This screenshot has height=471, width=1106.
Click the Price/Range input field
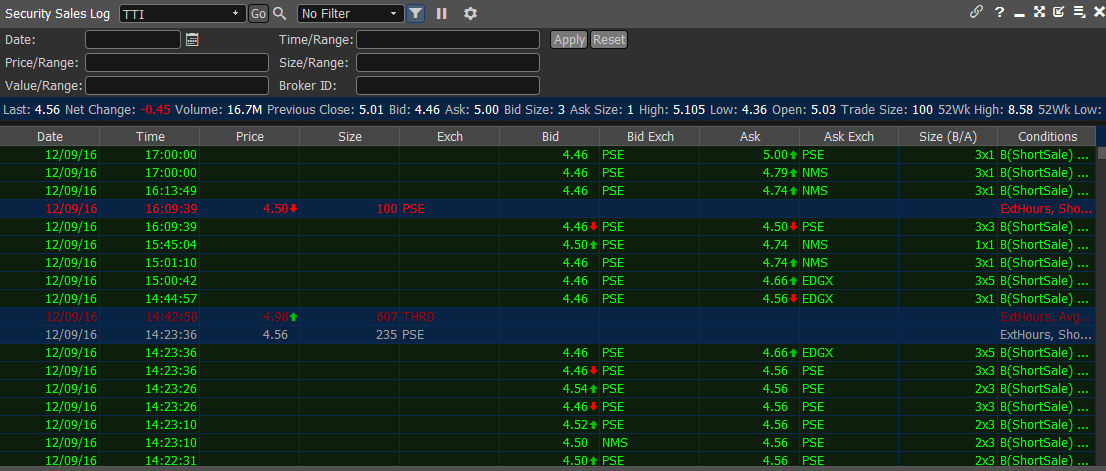tap(177, 63)
